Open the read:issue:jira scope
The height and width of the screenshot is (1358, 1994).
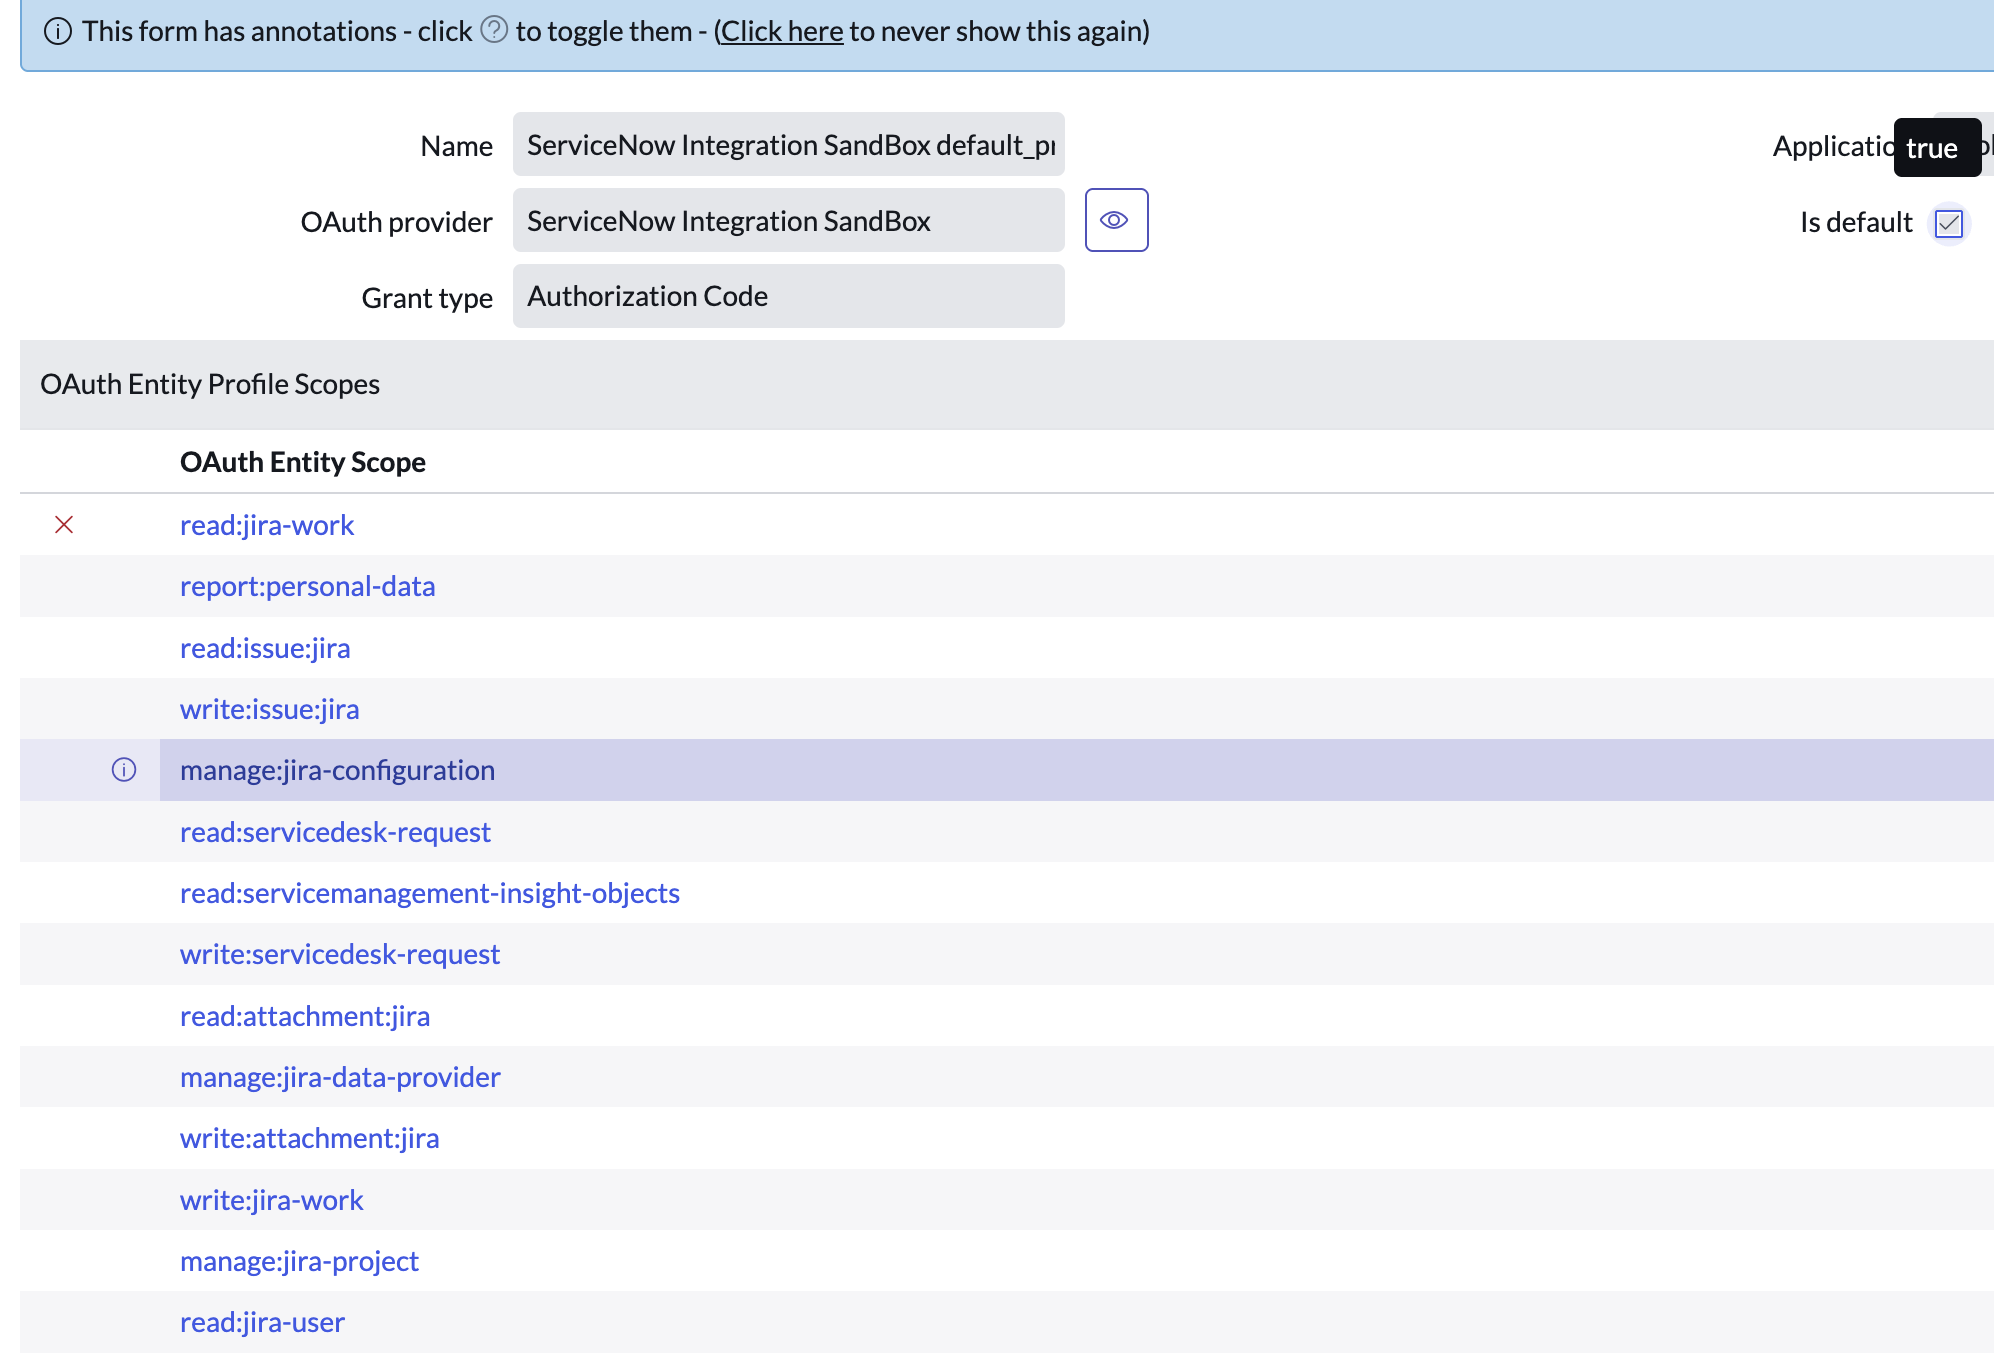(x=265, y=649)
